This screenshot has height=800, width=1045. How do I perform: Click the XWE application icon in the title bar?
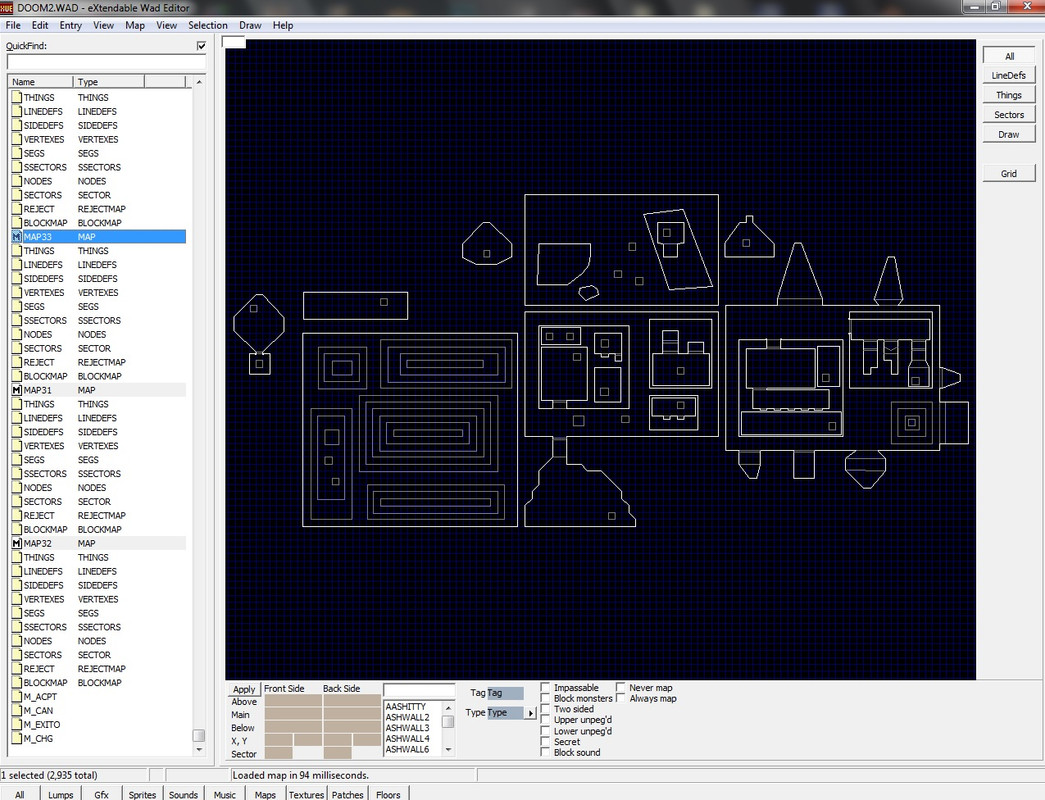(x=7, y=8)
